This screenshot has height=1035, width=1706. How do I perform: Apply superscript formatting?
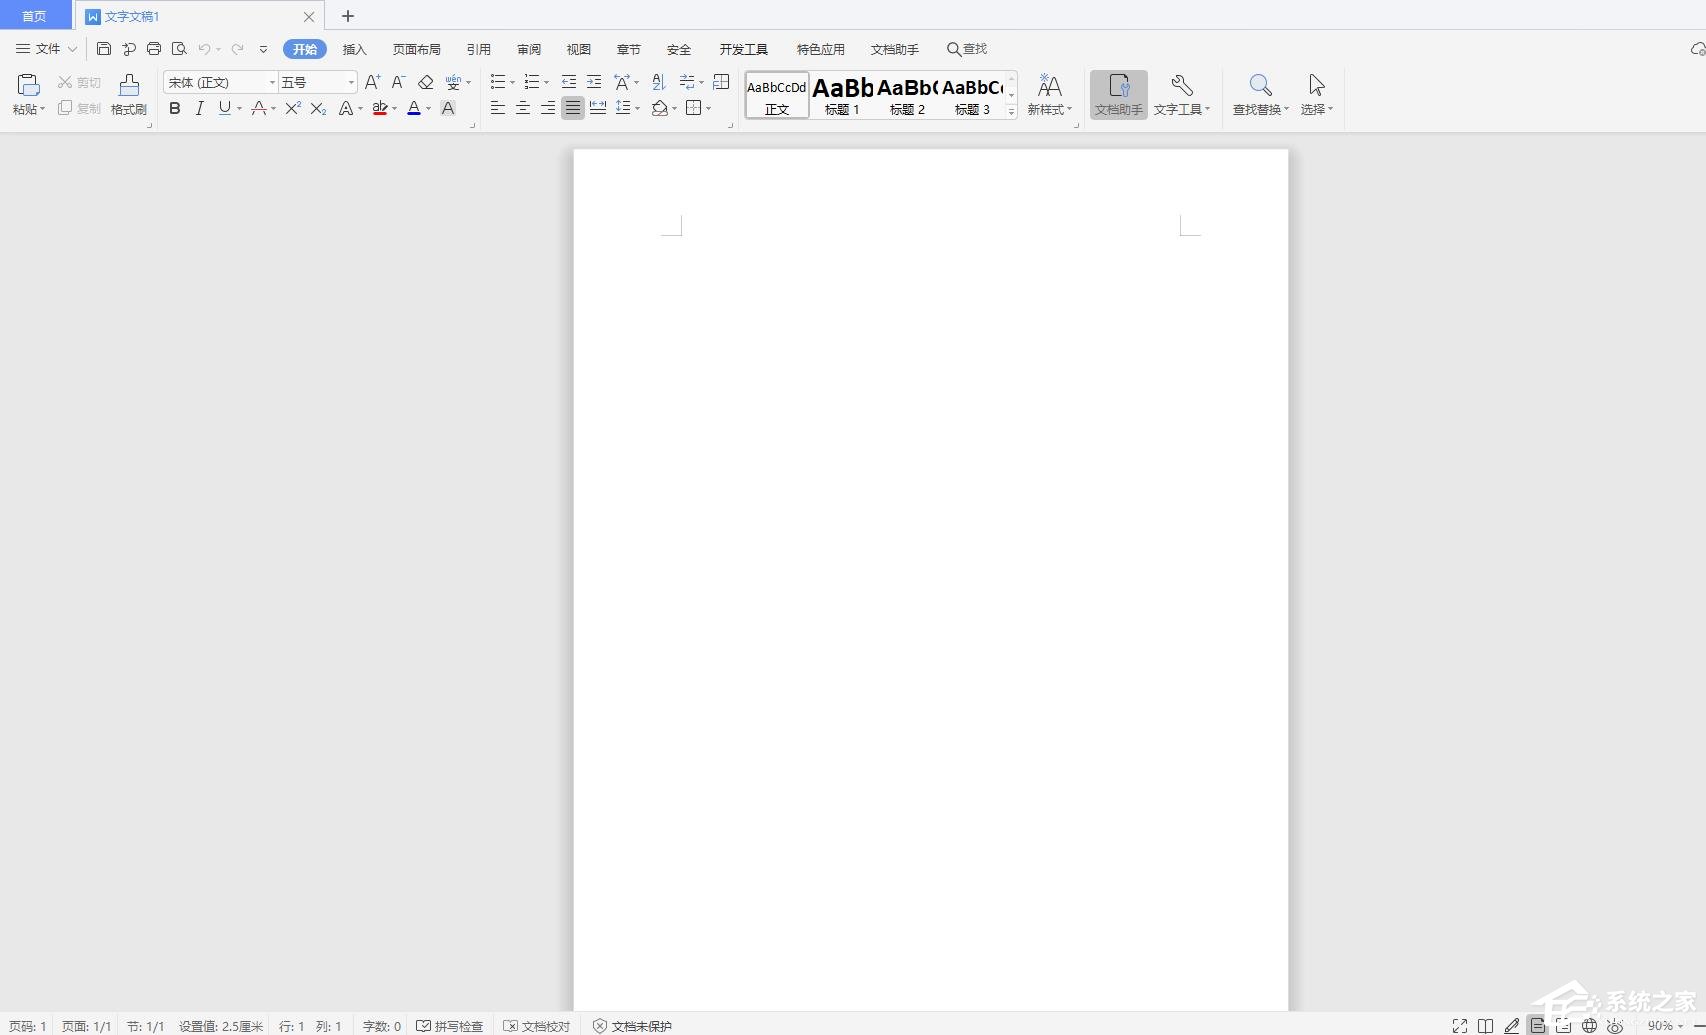pos(292,108)
